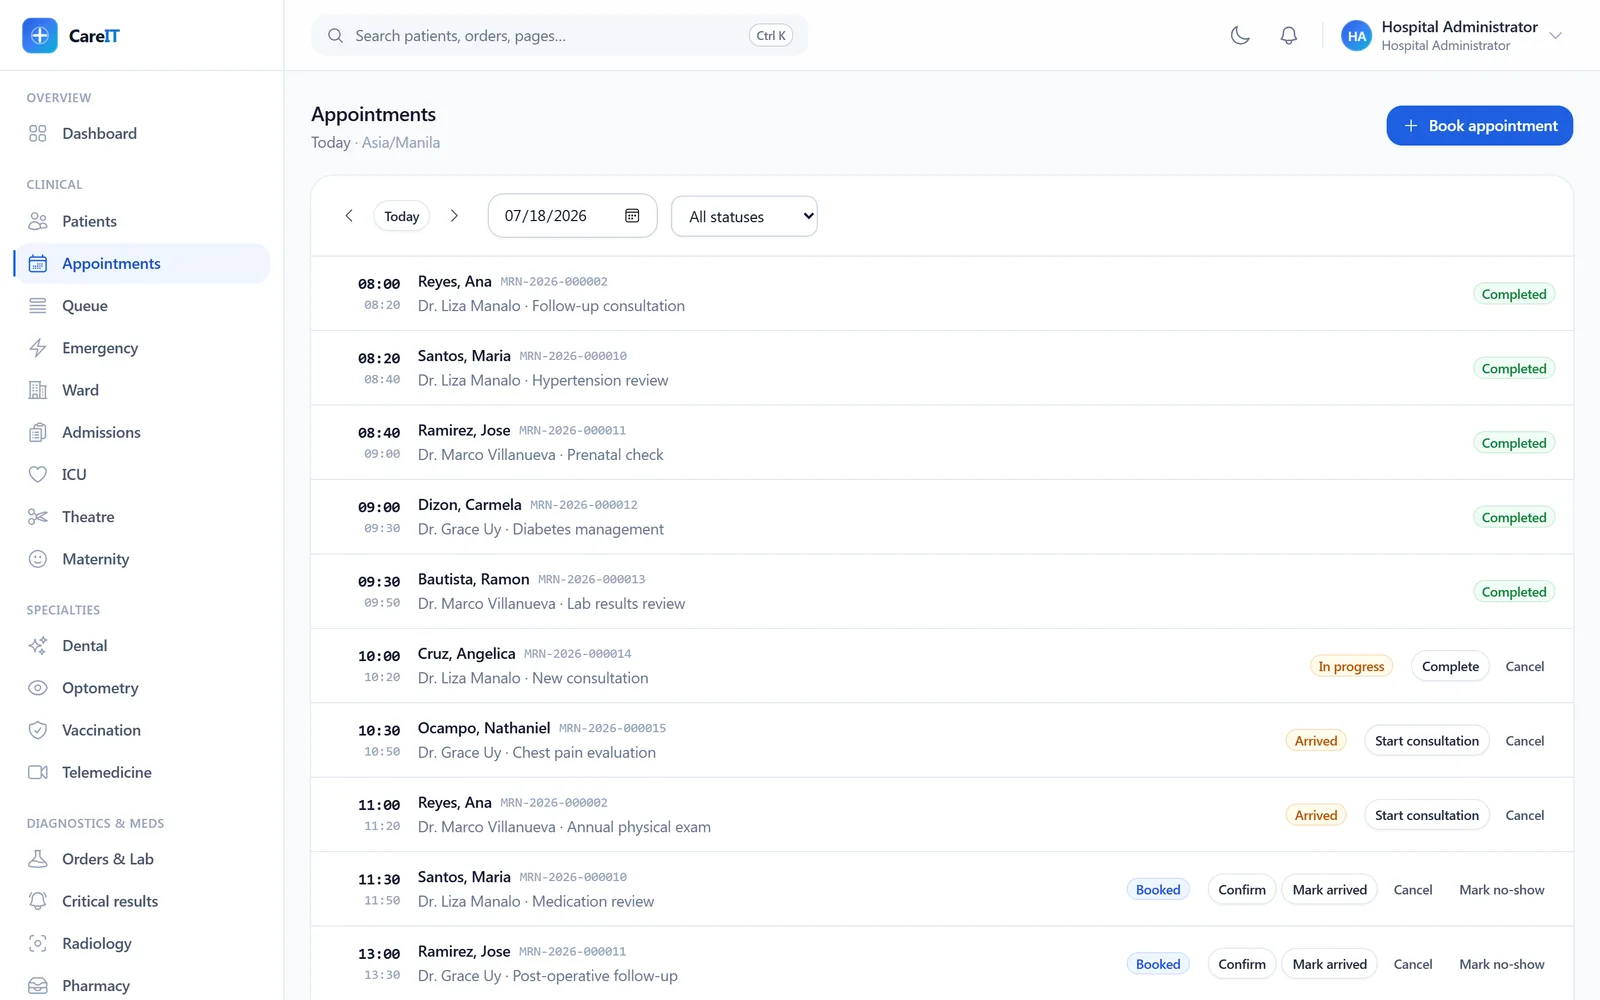1600x1000 pixels.
Task: Click the Emergency lightning icon
Action: 38,348
